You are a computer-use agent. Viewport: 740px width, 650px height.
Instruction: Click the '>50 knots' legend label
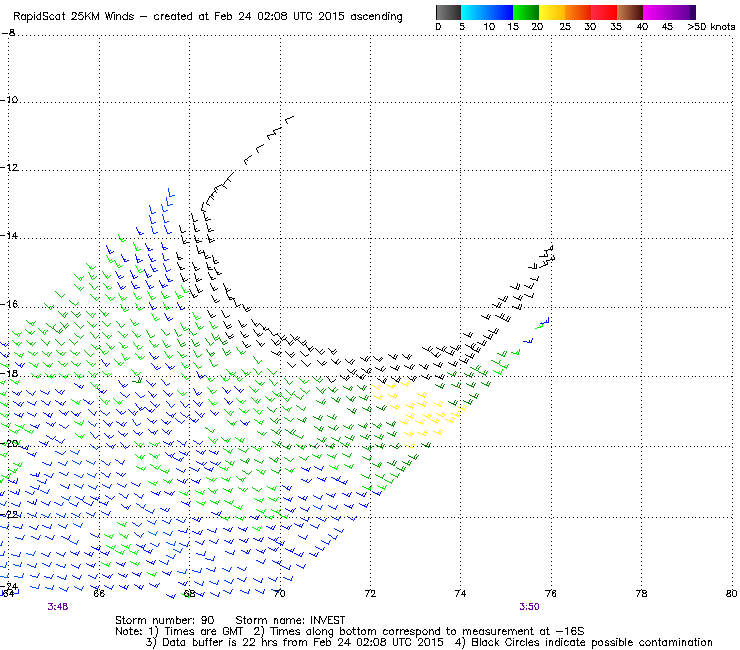coord(711,27)
